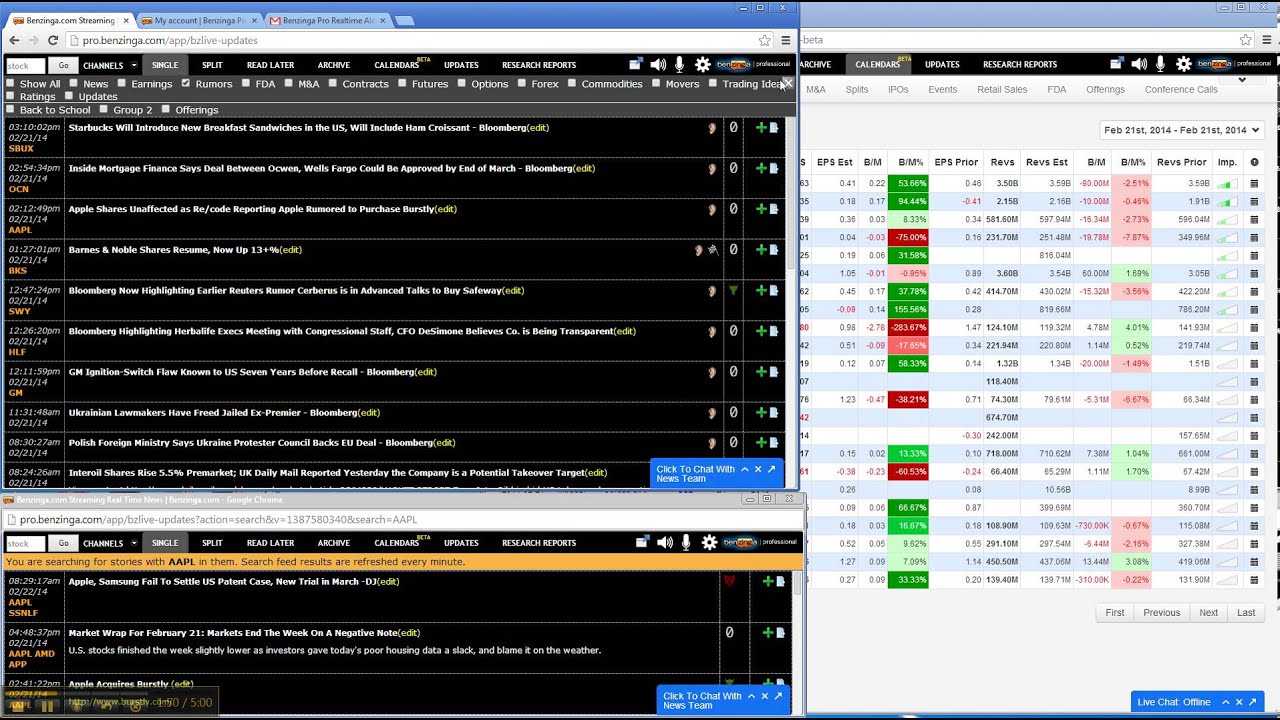Open the SBUX ticker link

(x=20, y=148)
